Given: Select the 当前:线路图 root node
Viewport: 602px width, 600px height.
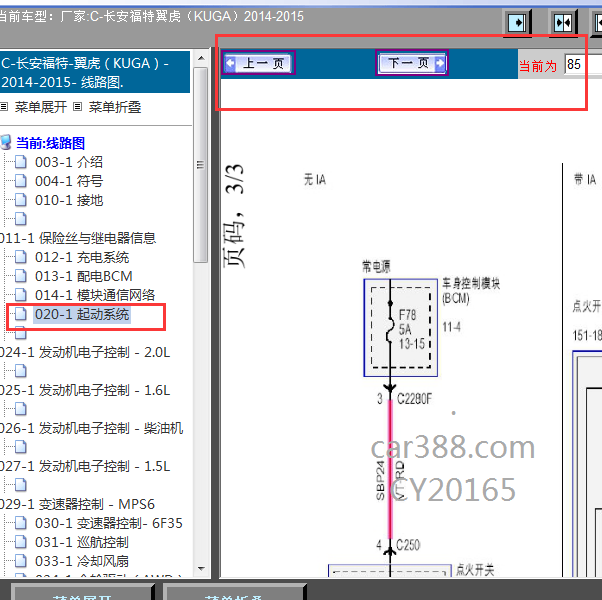Looking at the screenshot, I should [x=50, y=143].
